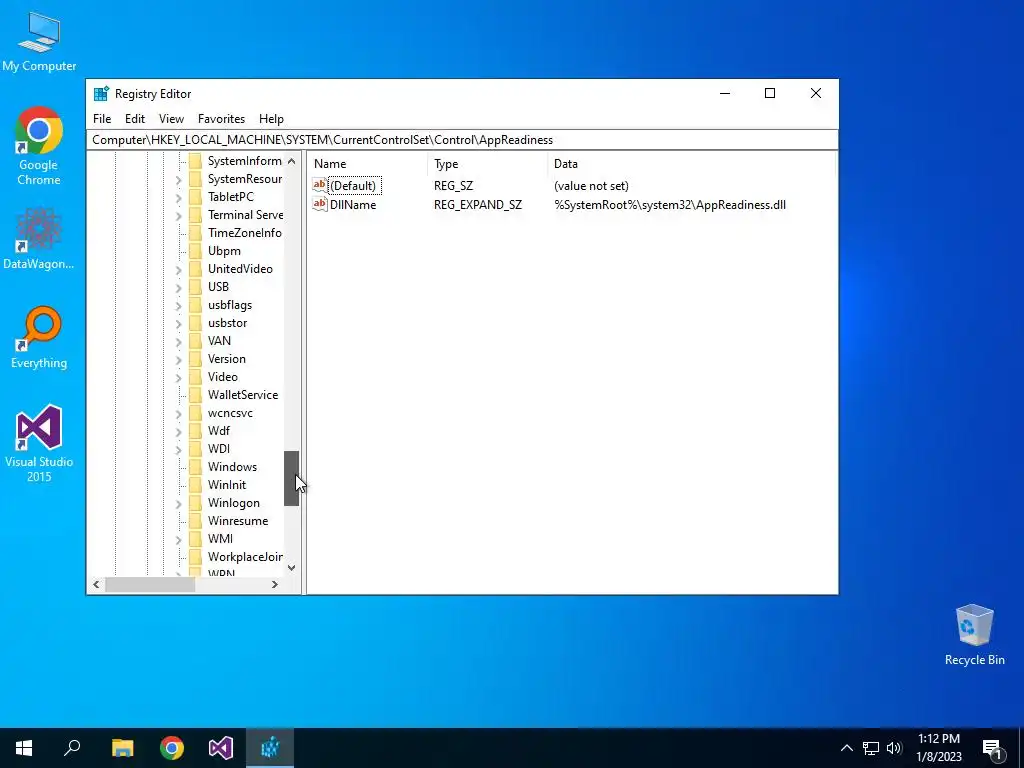Click tree scroll up arrow
The width and height of the screenshot is (1024, 768).
291,161
